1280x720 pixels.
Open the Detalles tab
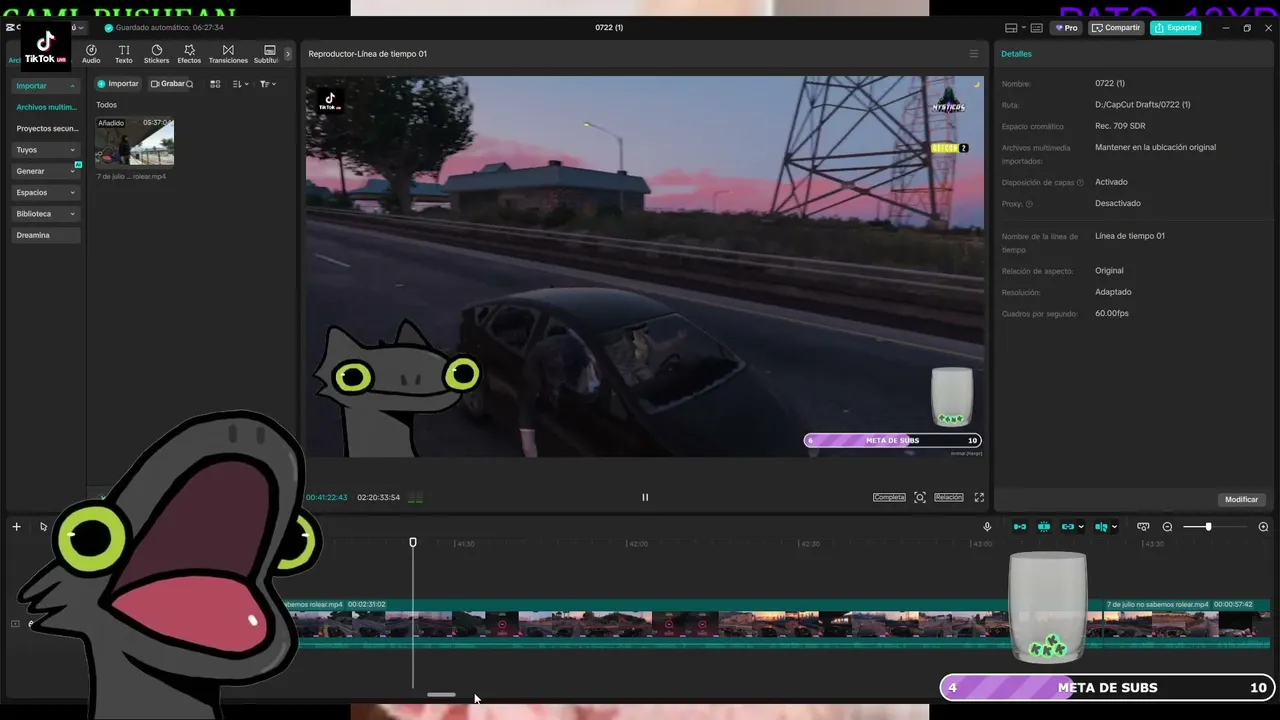pyautogui.click(x=1016, y=54)
